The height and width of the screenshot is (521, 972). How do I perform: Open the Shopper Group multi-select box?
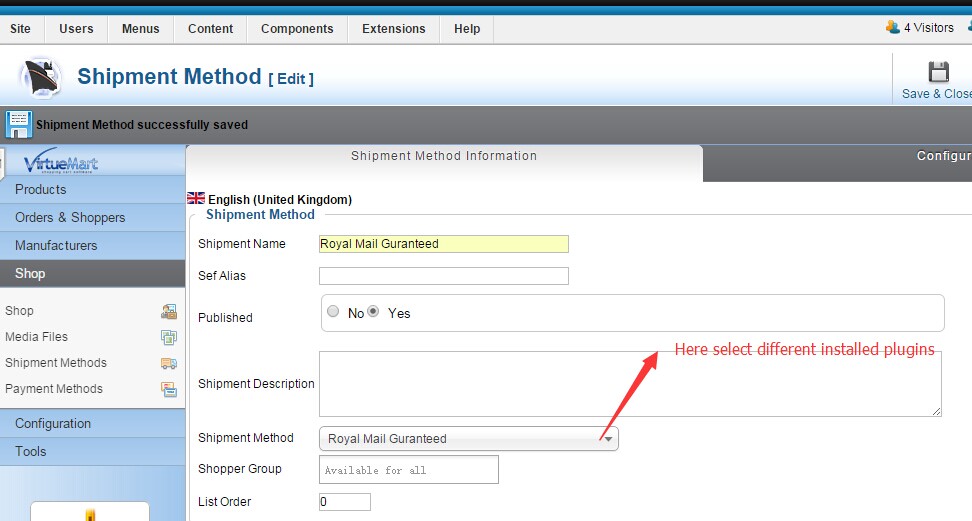[409, 470]
